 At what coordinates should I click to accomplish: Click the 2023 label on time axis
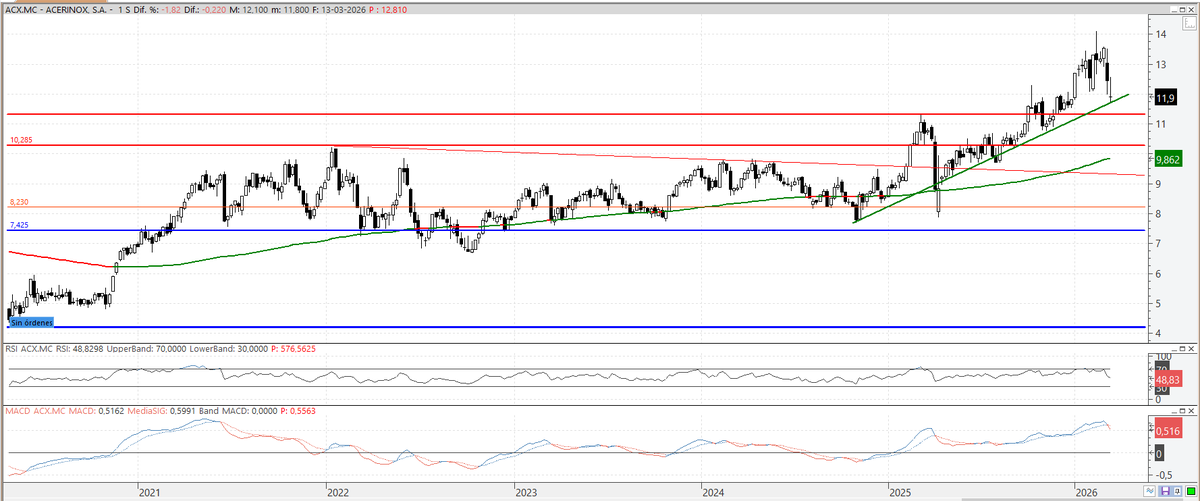525,493
